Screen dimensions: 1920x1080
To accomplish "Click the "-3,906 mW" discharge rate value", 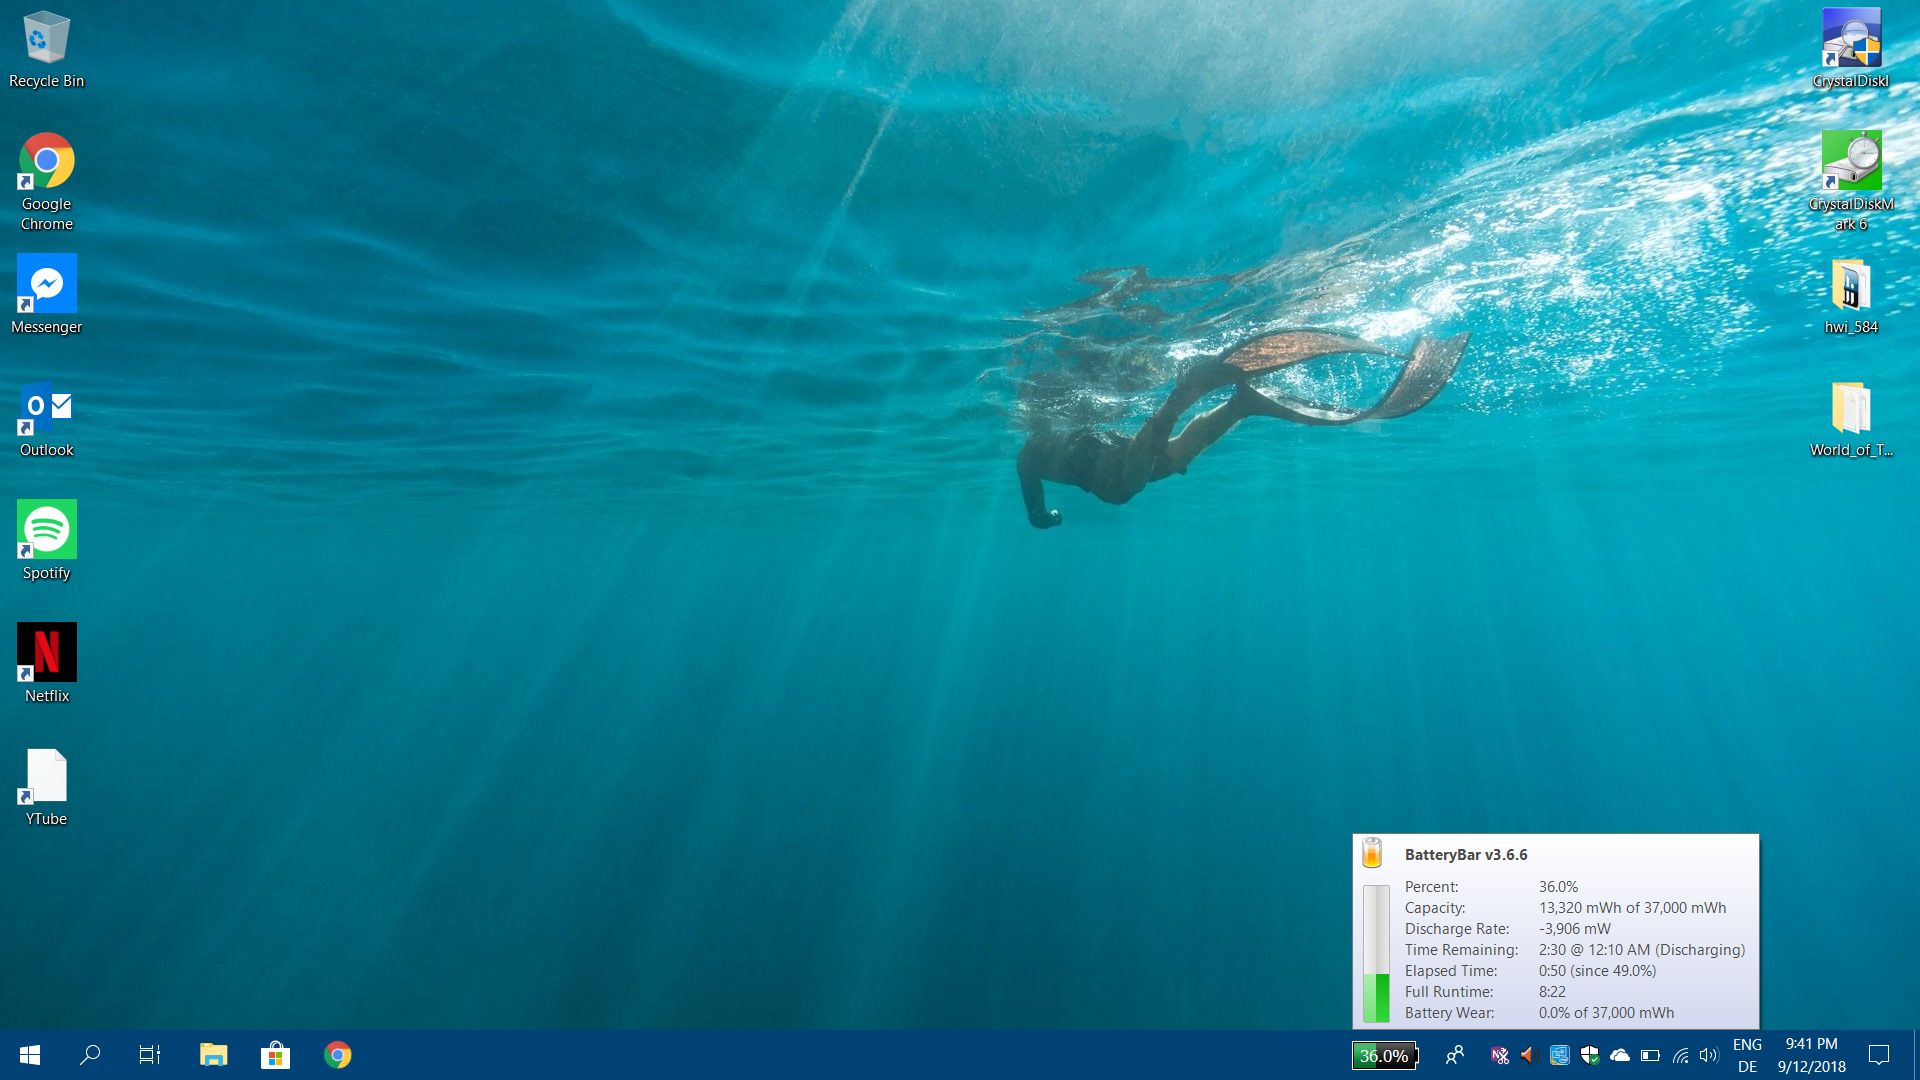I will point(1575,929).
